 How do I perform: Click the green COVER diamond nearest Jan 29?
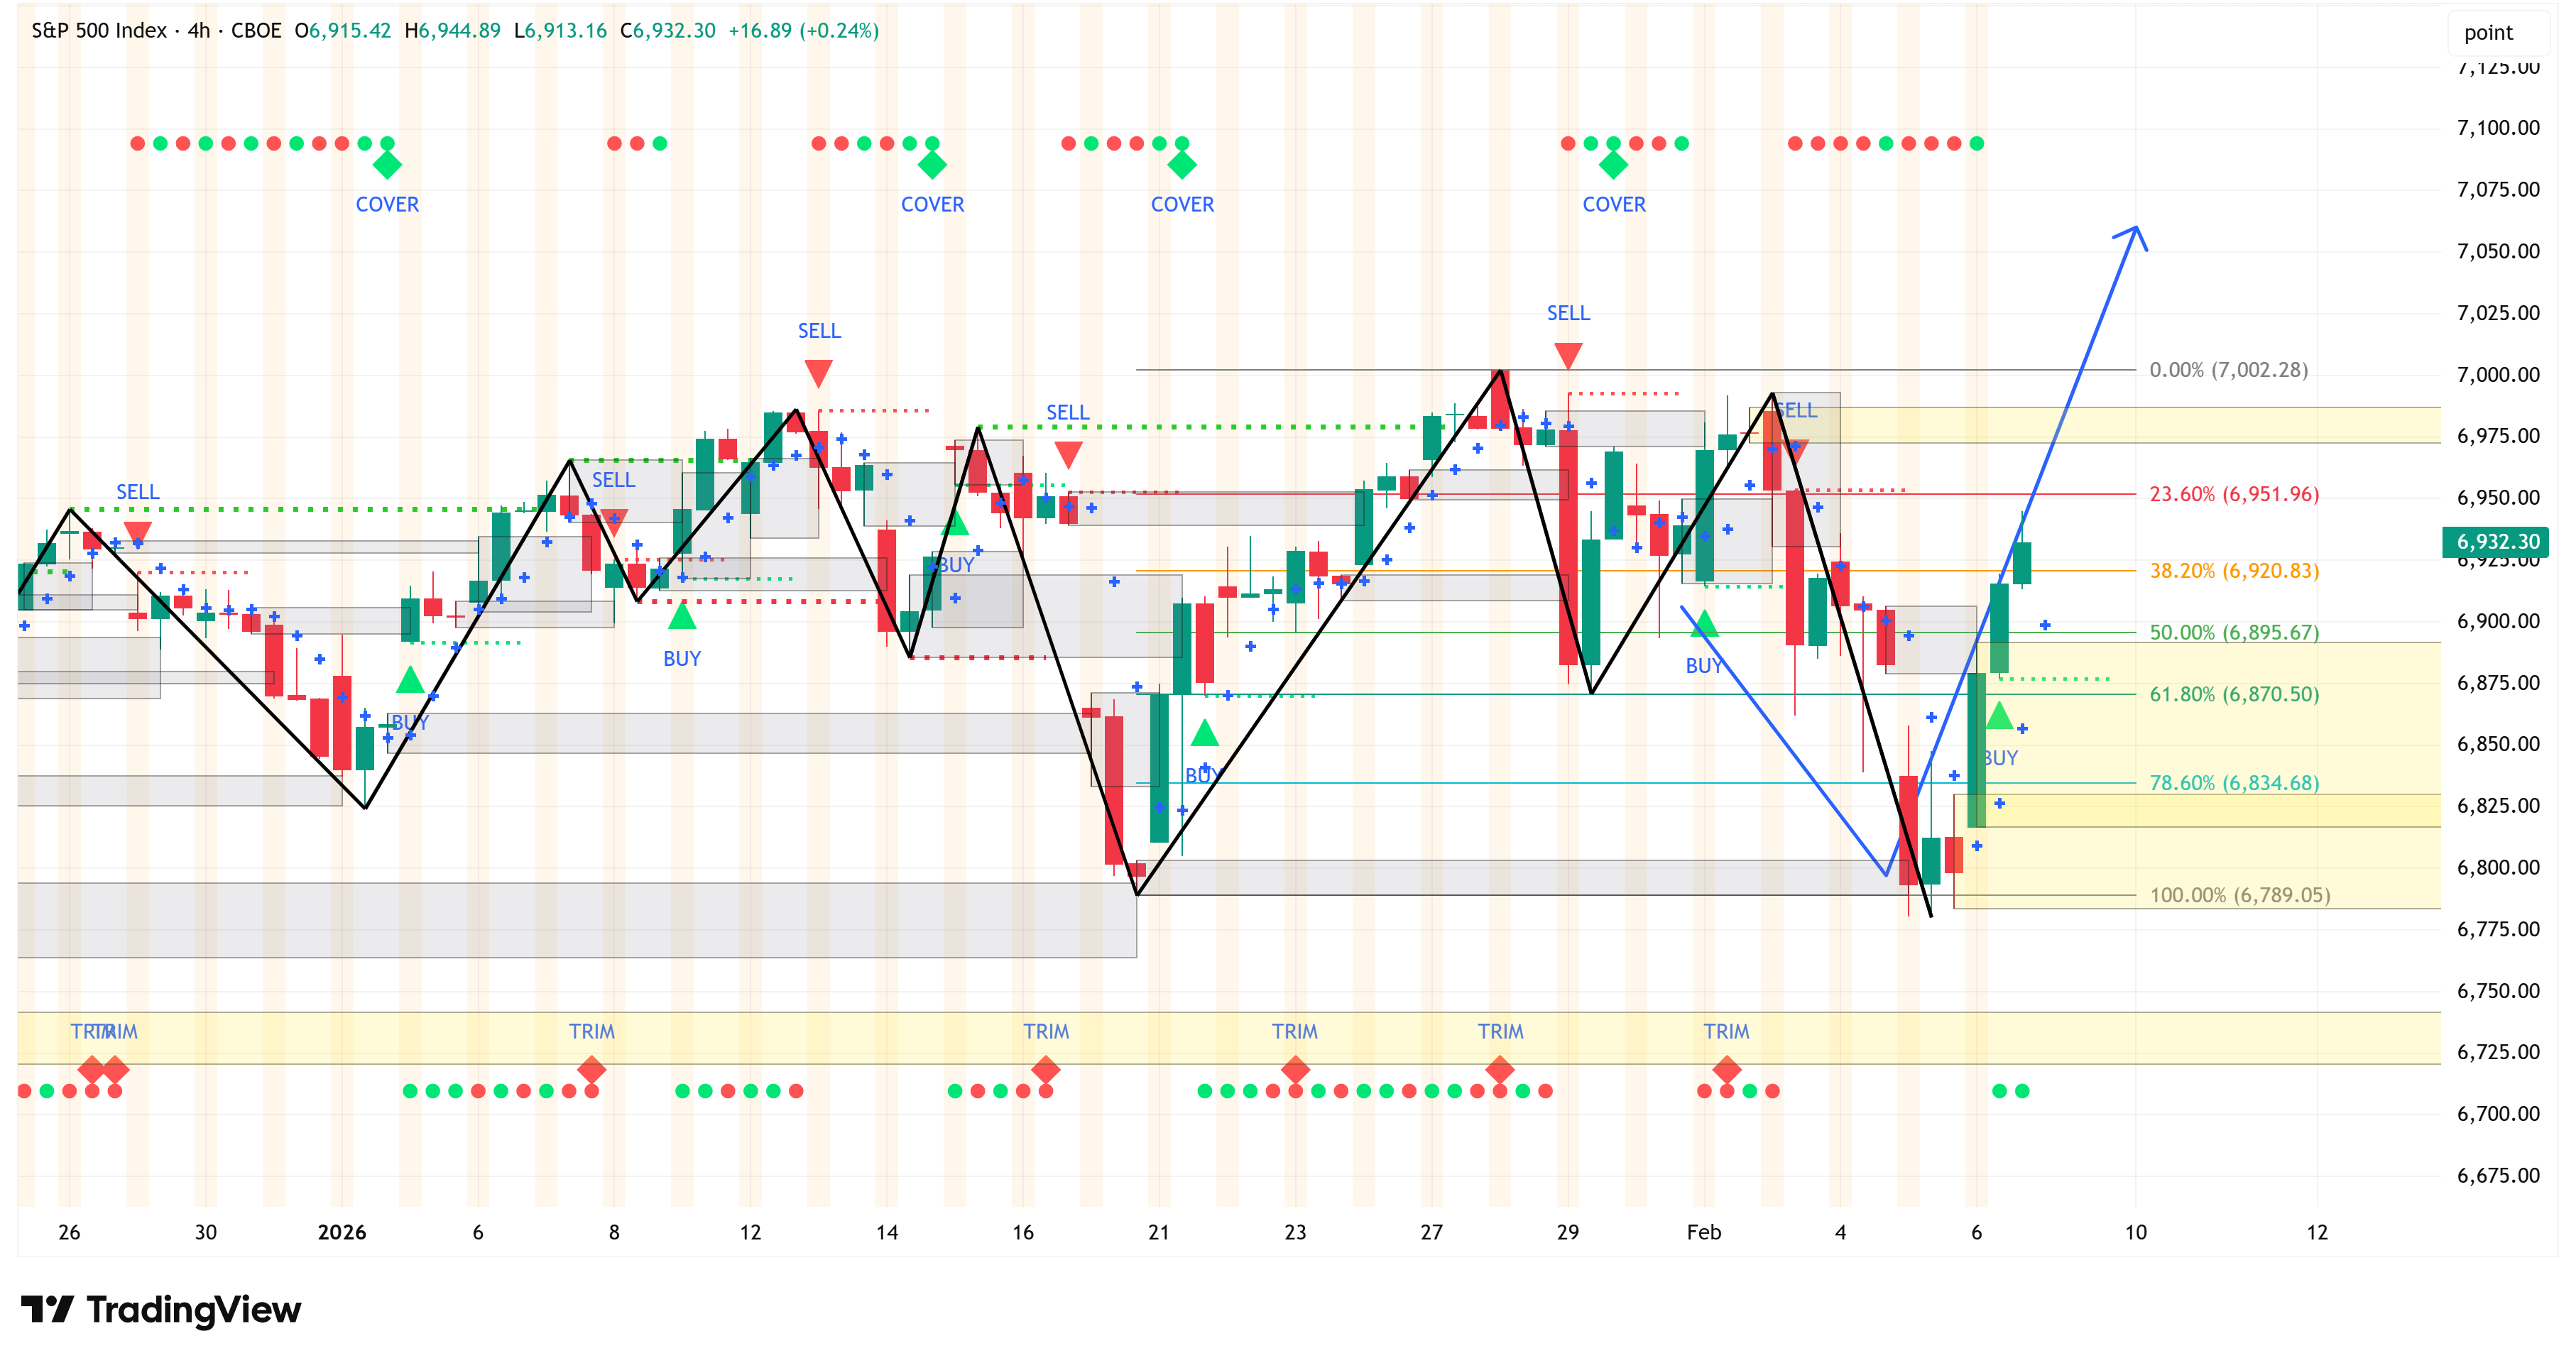click(1613, 165)
